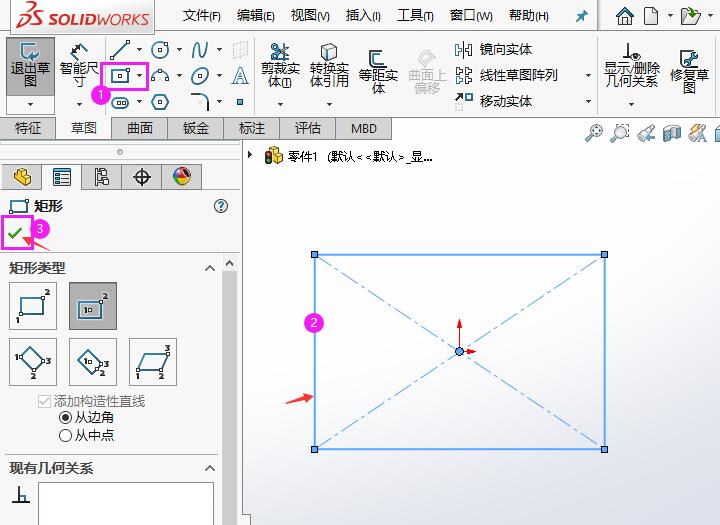Pin the menu bar with pushpin
The image size is (720, 525).
(x=581, y=17)
